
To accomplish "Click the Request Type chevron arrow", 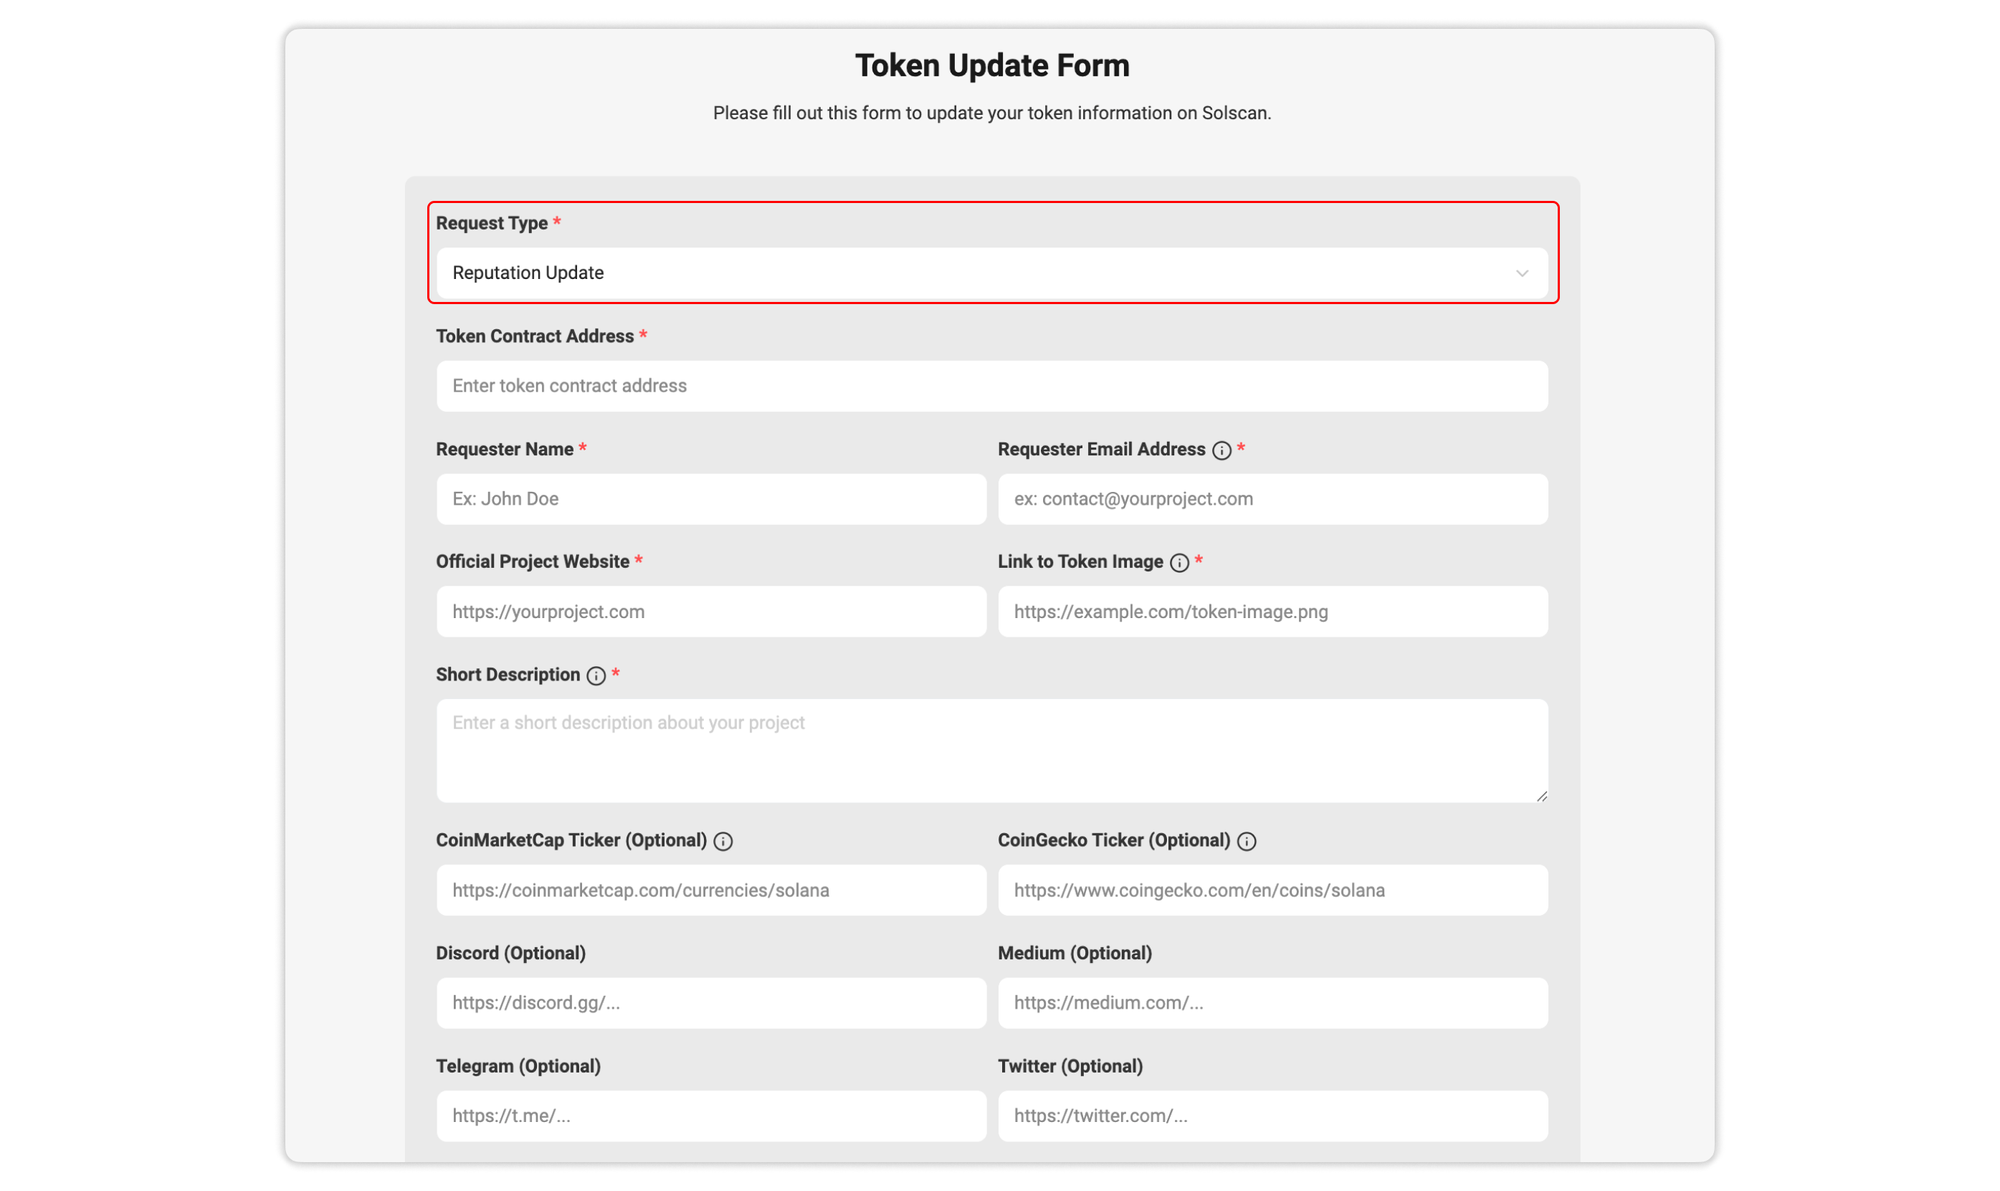I will pyautogui.click(x=1521, y=273).
